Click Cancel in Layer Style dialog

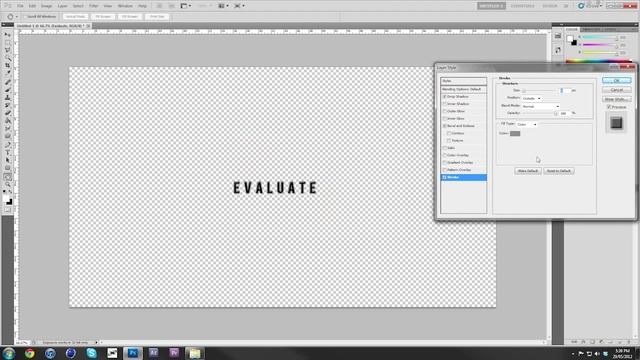[x=616, y=90]
